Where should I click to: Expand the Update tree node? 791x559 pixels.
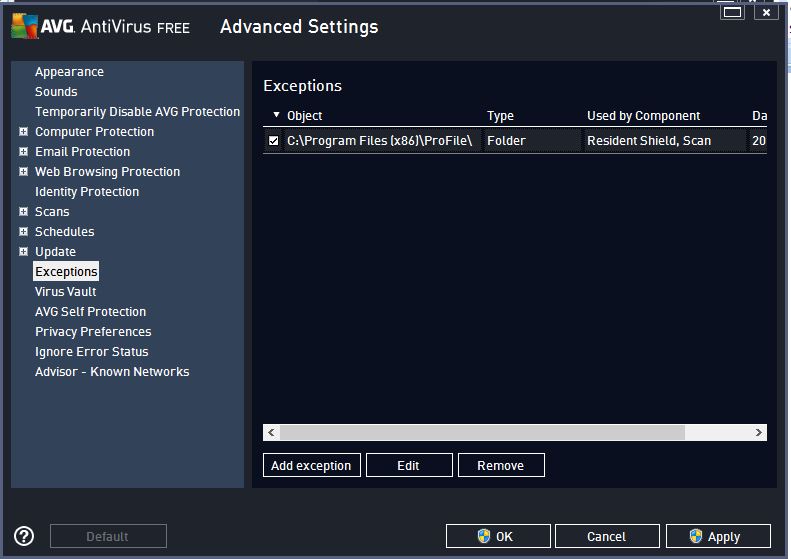pyautogui.click(x=23, y=251)
